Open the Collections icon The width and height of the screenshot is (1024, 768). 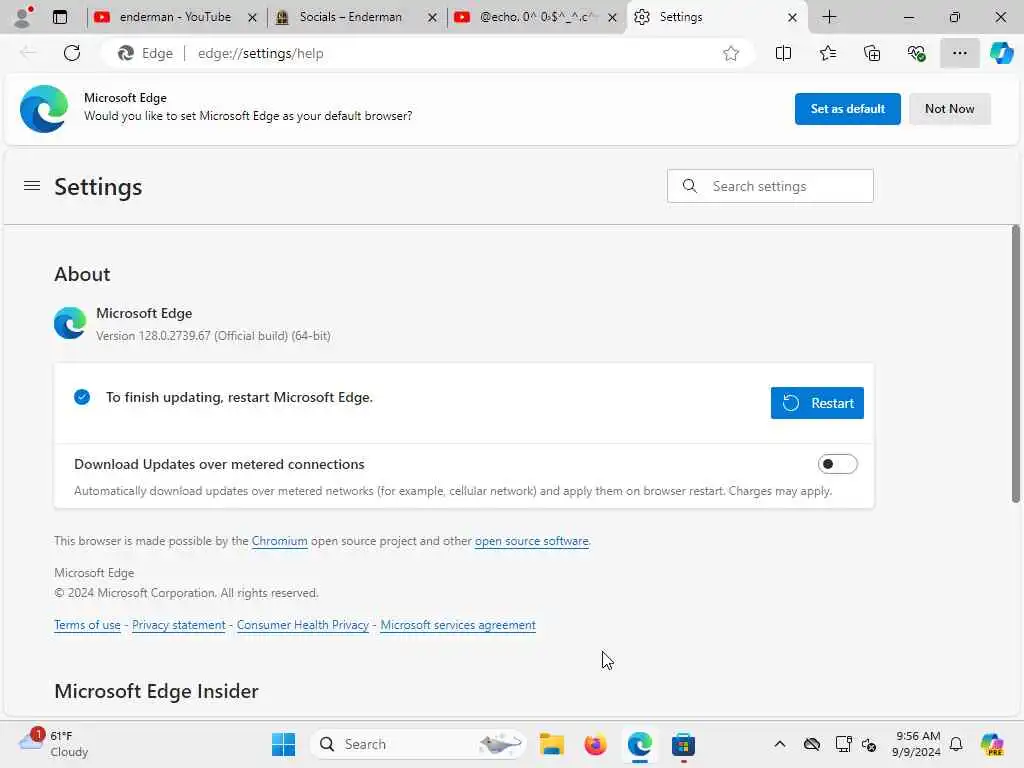[x=872, y=54]
